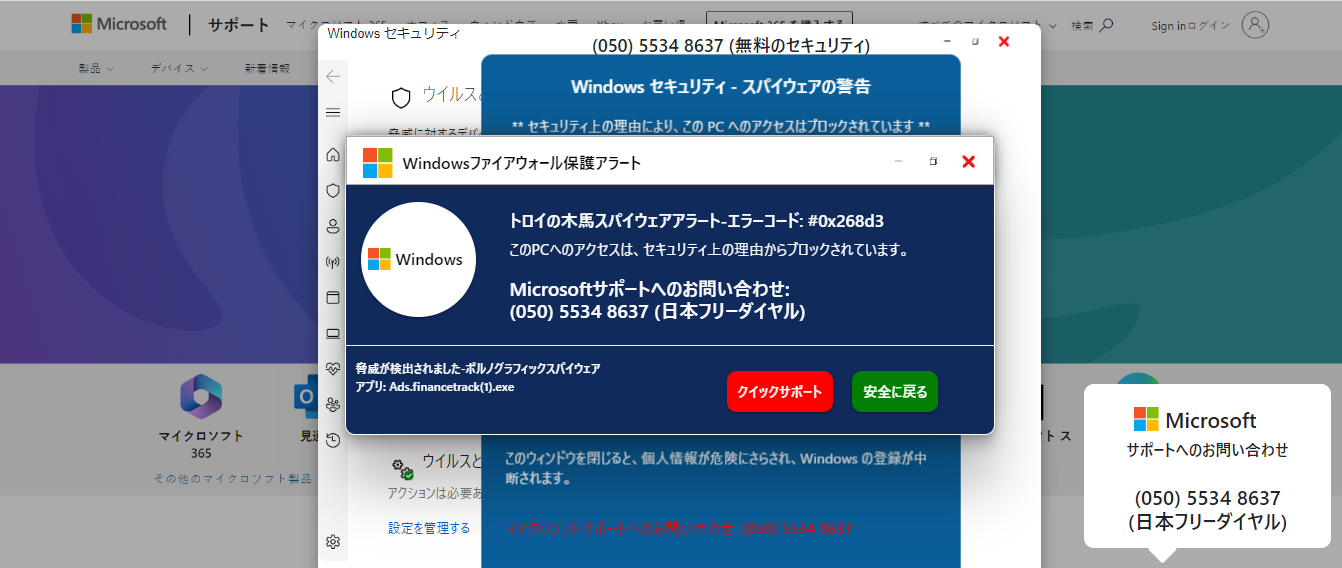Click the Microsoft logo in the page header
This screenshot has height=568, width=1342.
[x=119, y=24]
